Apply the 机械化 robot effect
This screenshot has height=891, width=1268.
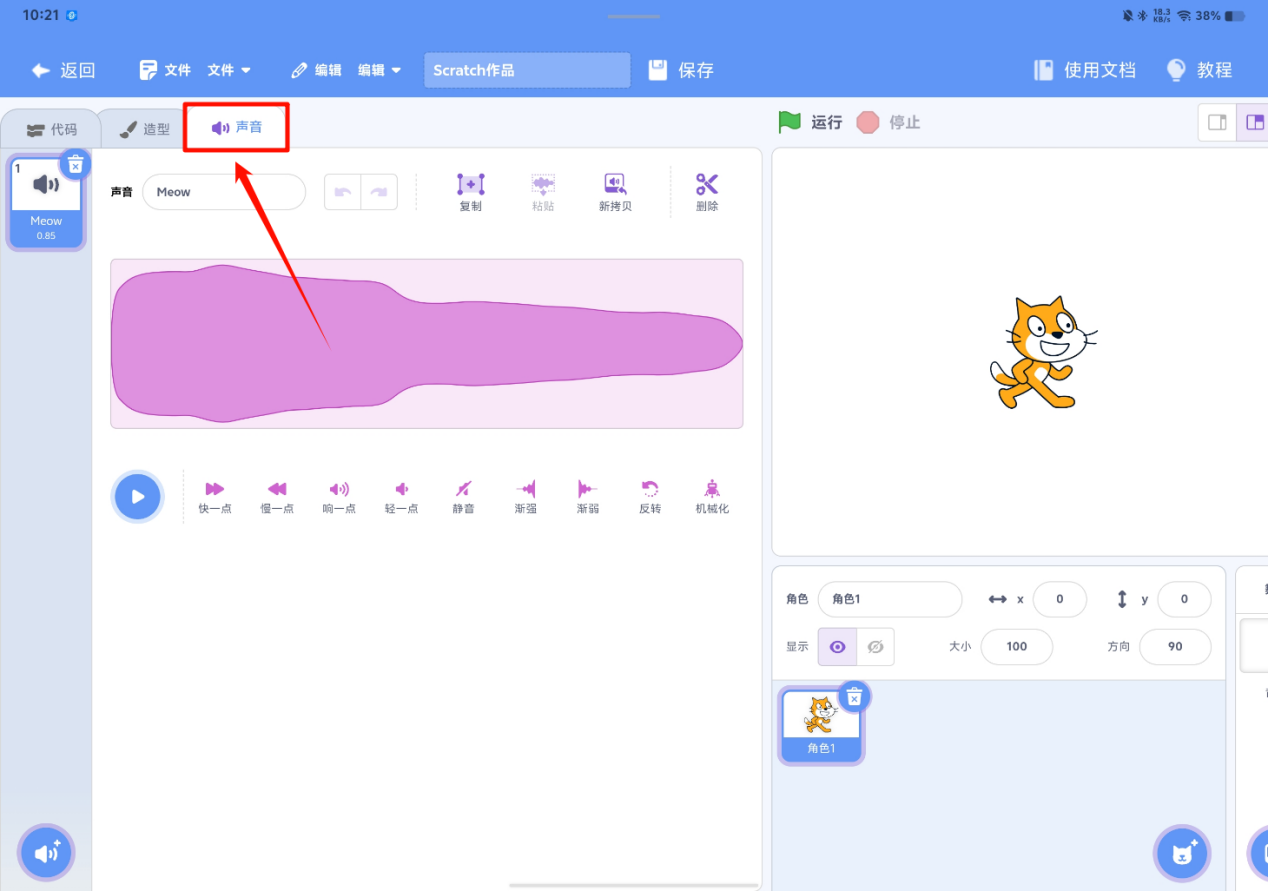click(x=711, y=495)
